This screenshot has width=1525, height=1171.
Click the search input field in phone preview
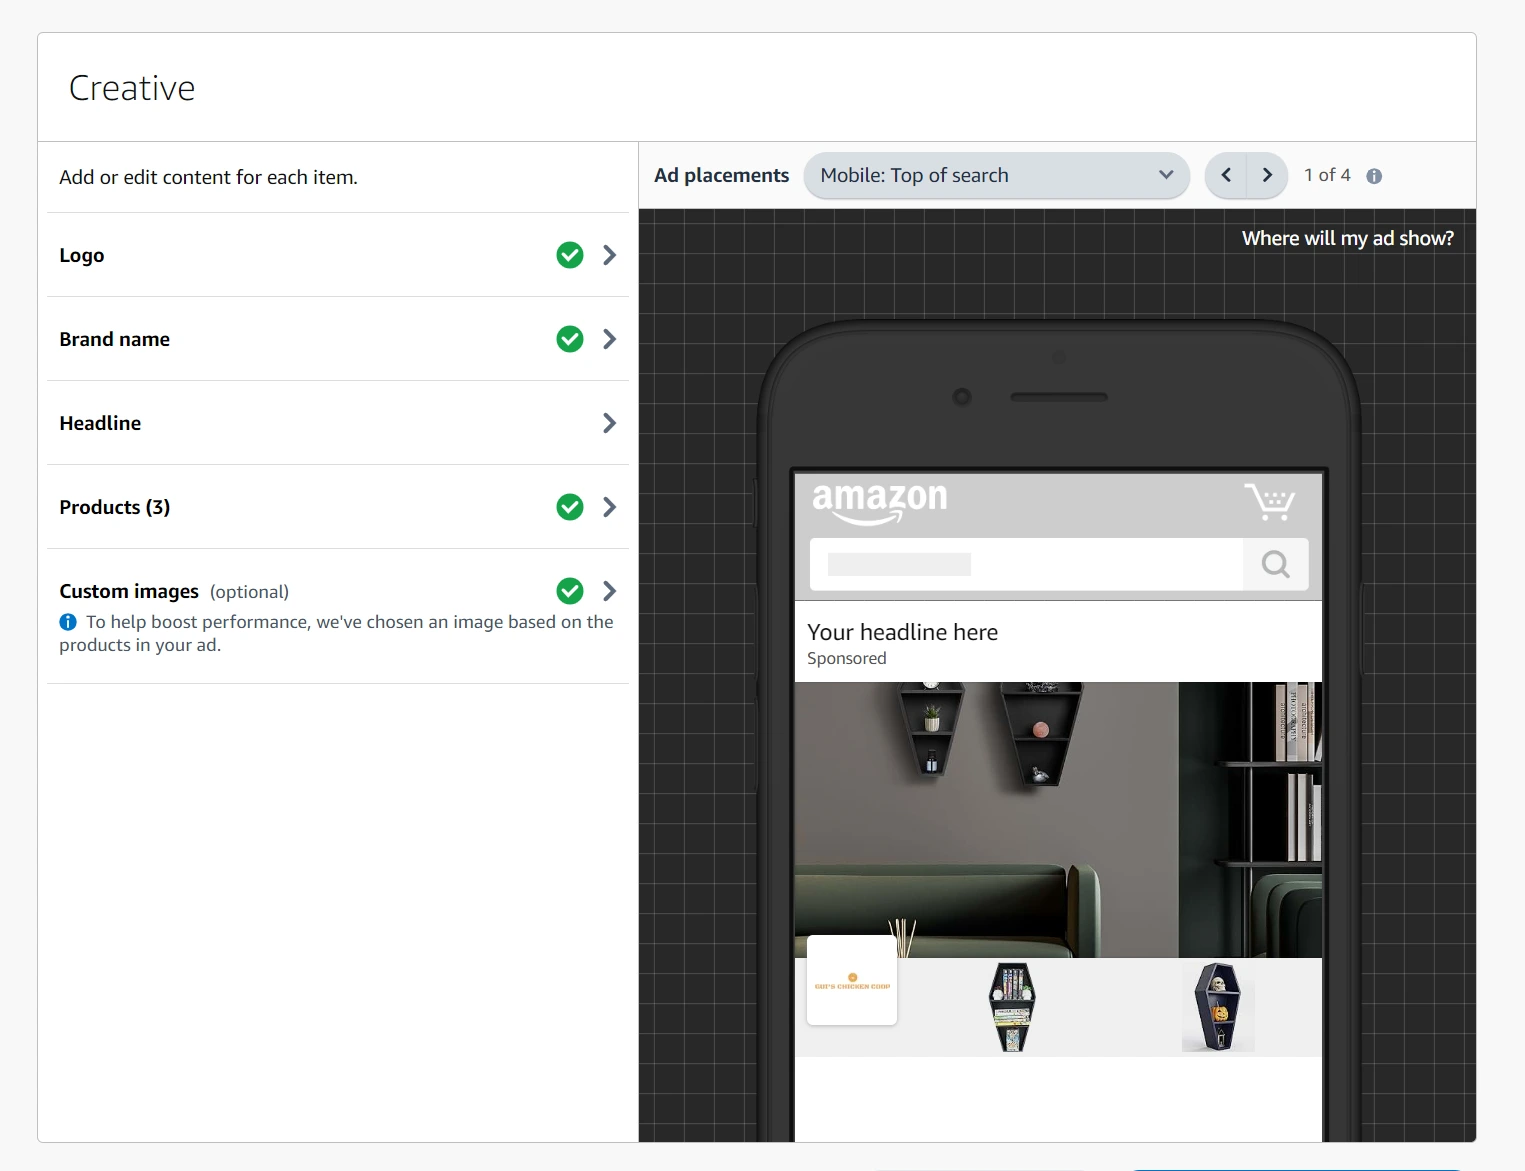point(1026,564)
